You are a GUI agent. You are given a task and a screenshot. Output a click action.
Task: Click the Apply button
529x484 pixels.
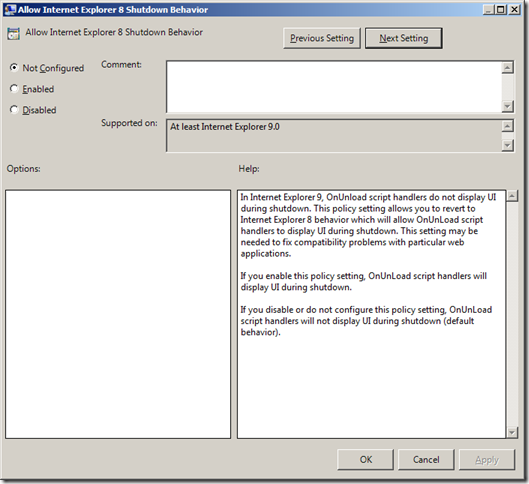coord(487,459)
